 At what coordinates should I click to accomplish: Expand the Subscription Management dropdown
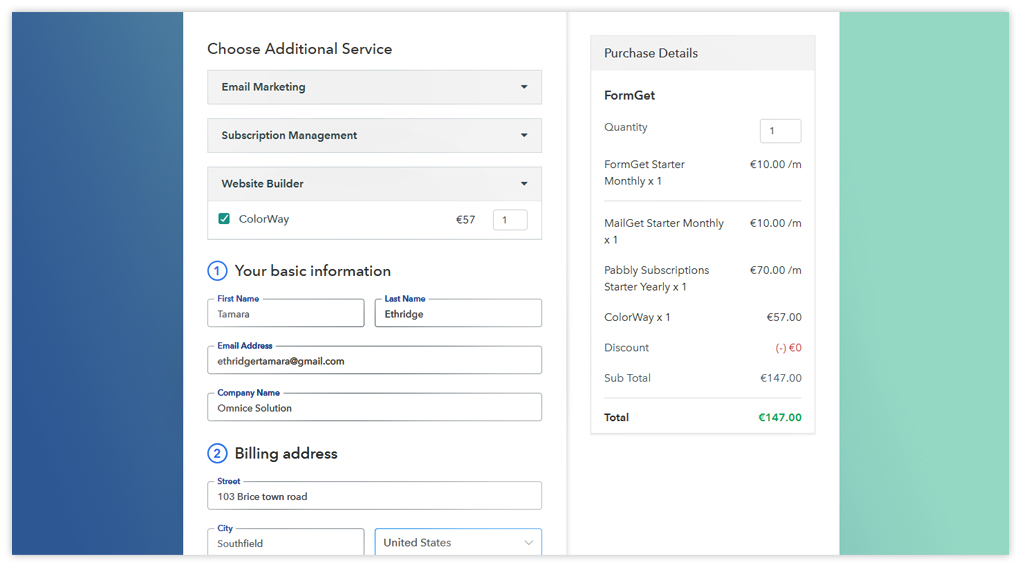click(x=374, y=135)
